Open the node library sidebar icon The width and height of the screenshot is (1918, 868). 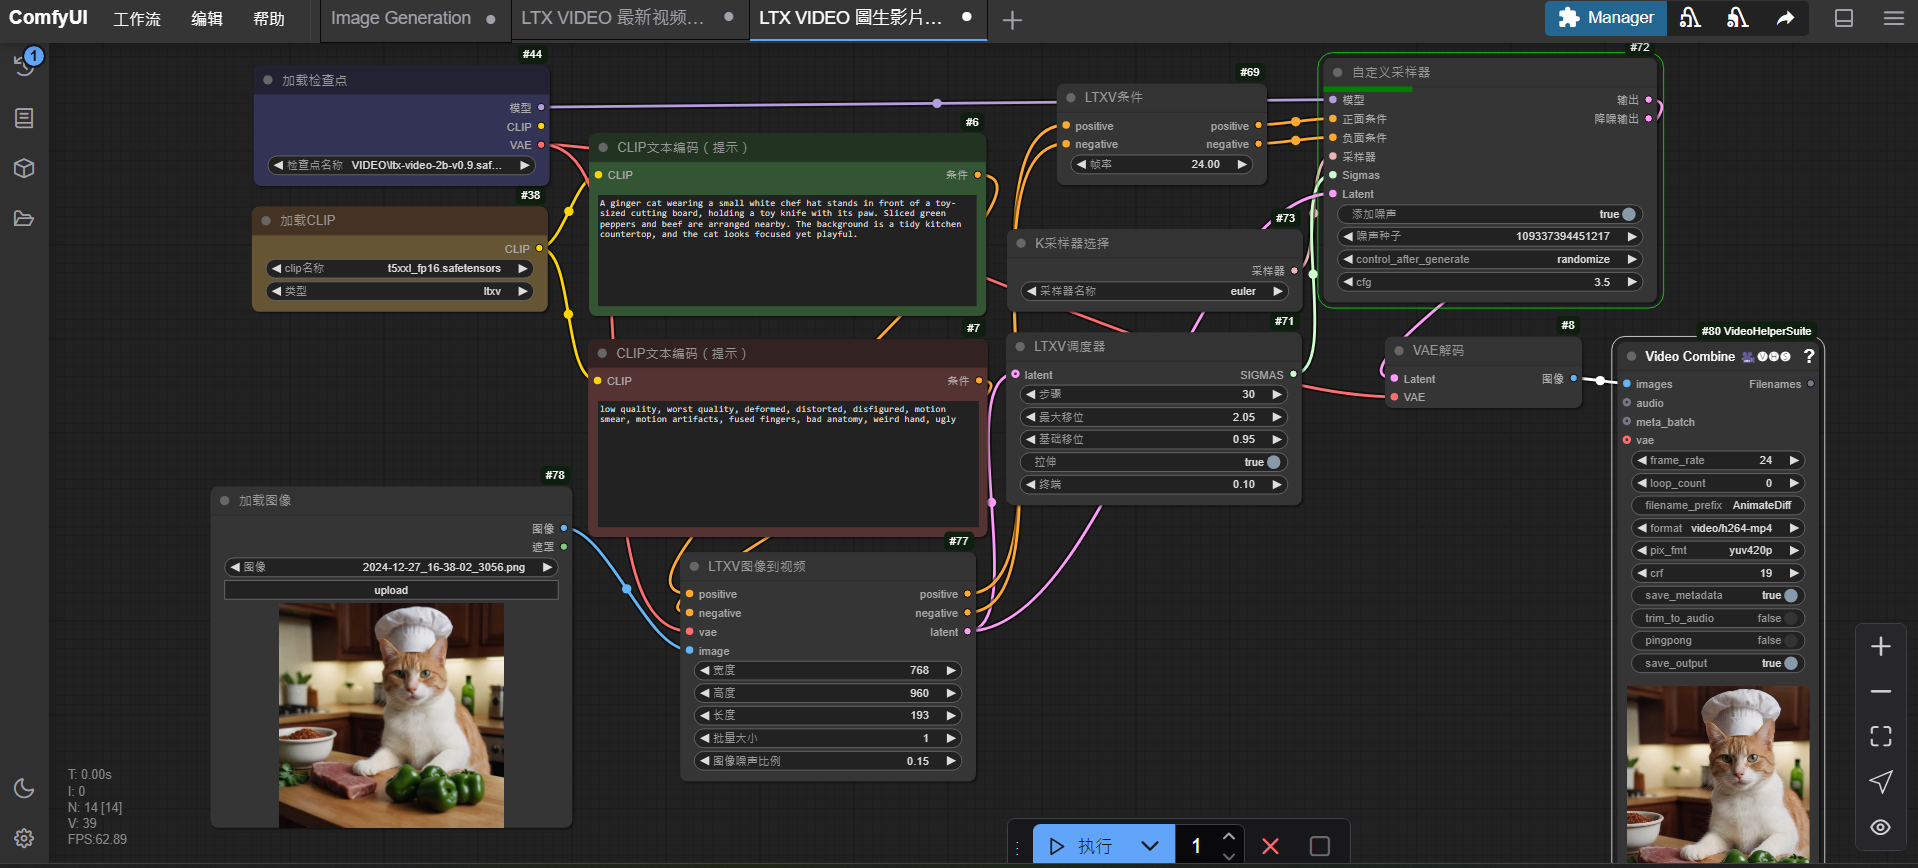coord(24,118)
